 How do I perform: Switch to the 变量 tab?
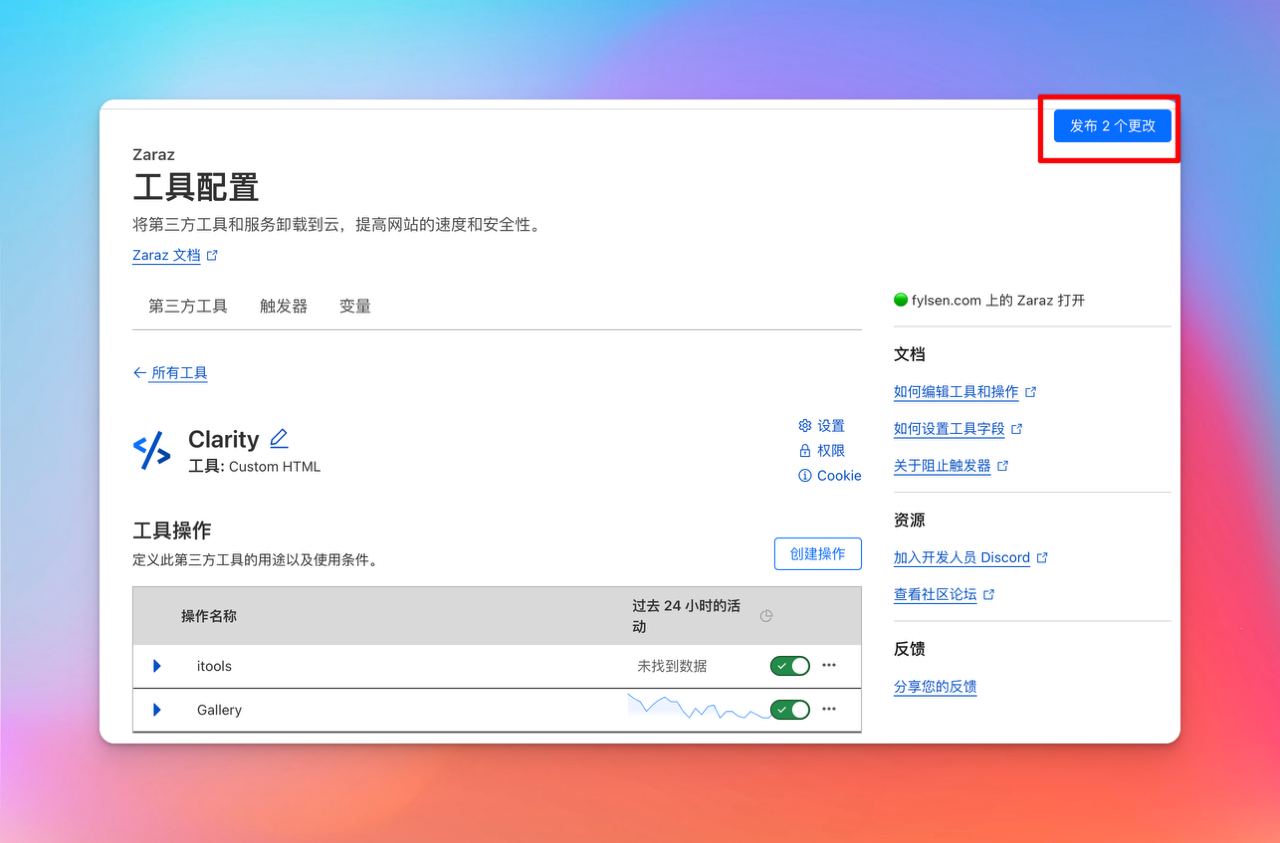click(x=355, y=306)
